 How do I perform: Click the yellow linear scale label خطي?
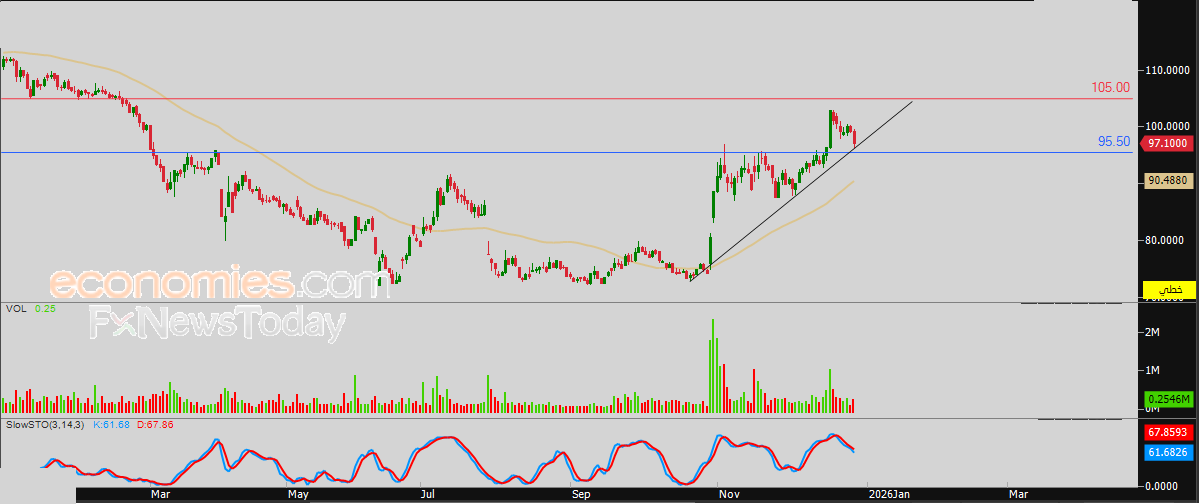[1169, 290]
